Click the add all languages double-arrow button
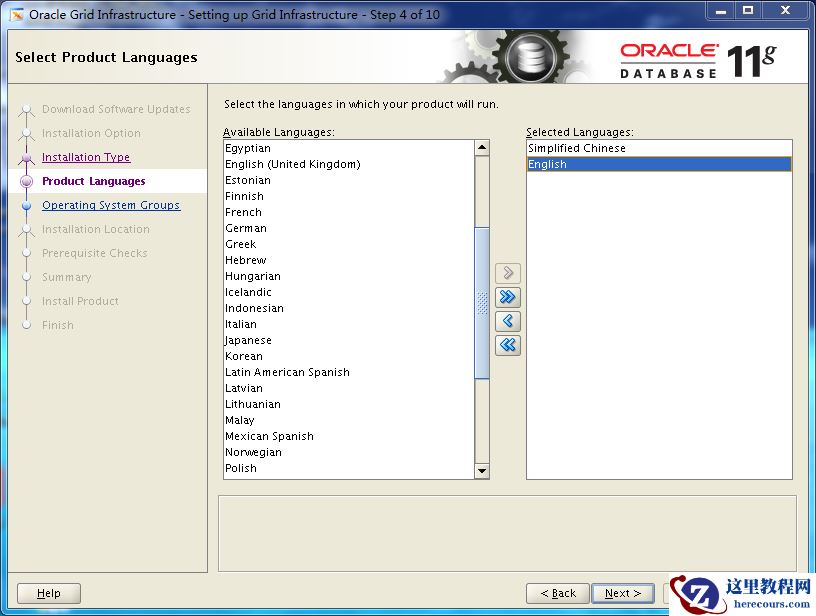This screenshot has width=816, height=616. click(x=508, y=297)
